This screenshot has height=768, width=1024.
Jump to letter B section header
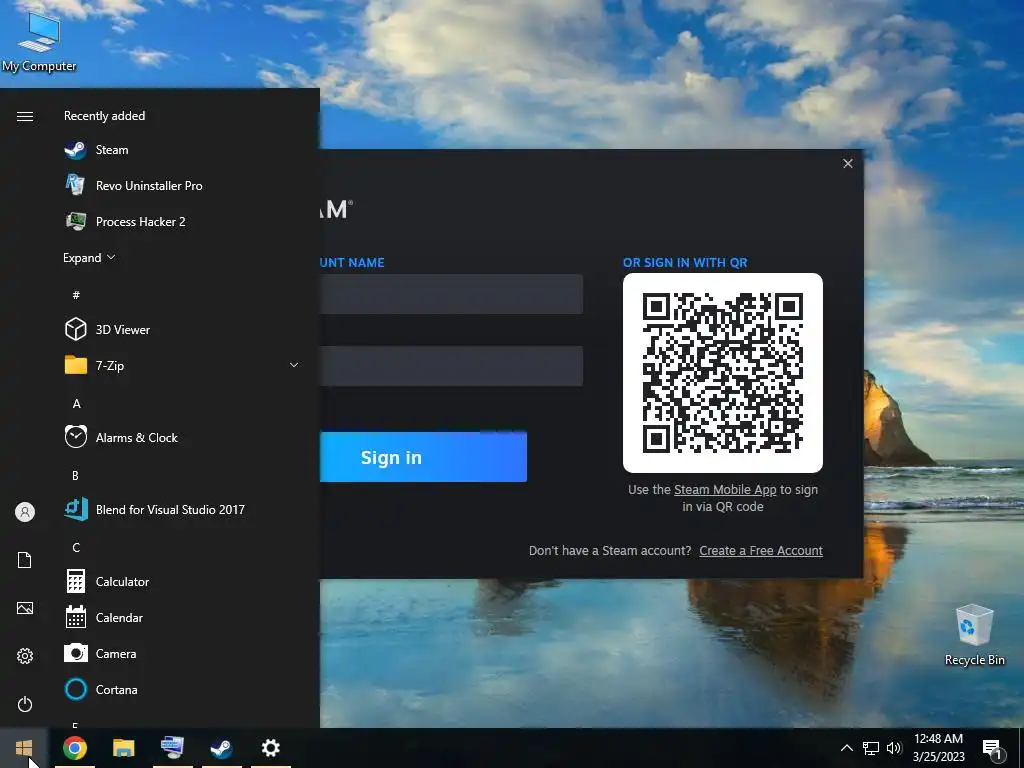point(75,475)
